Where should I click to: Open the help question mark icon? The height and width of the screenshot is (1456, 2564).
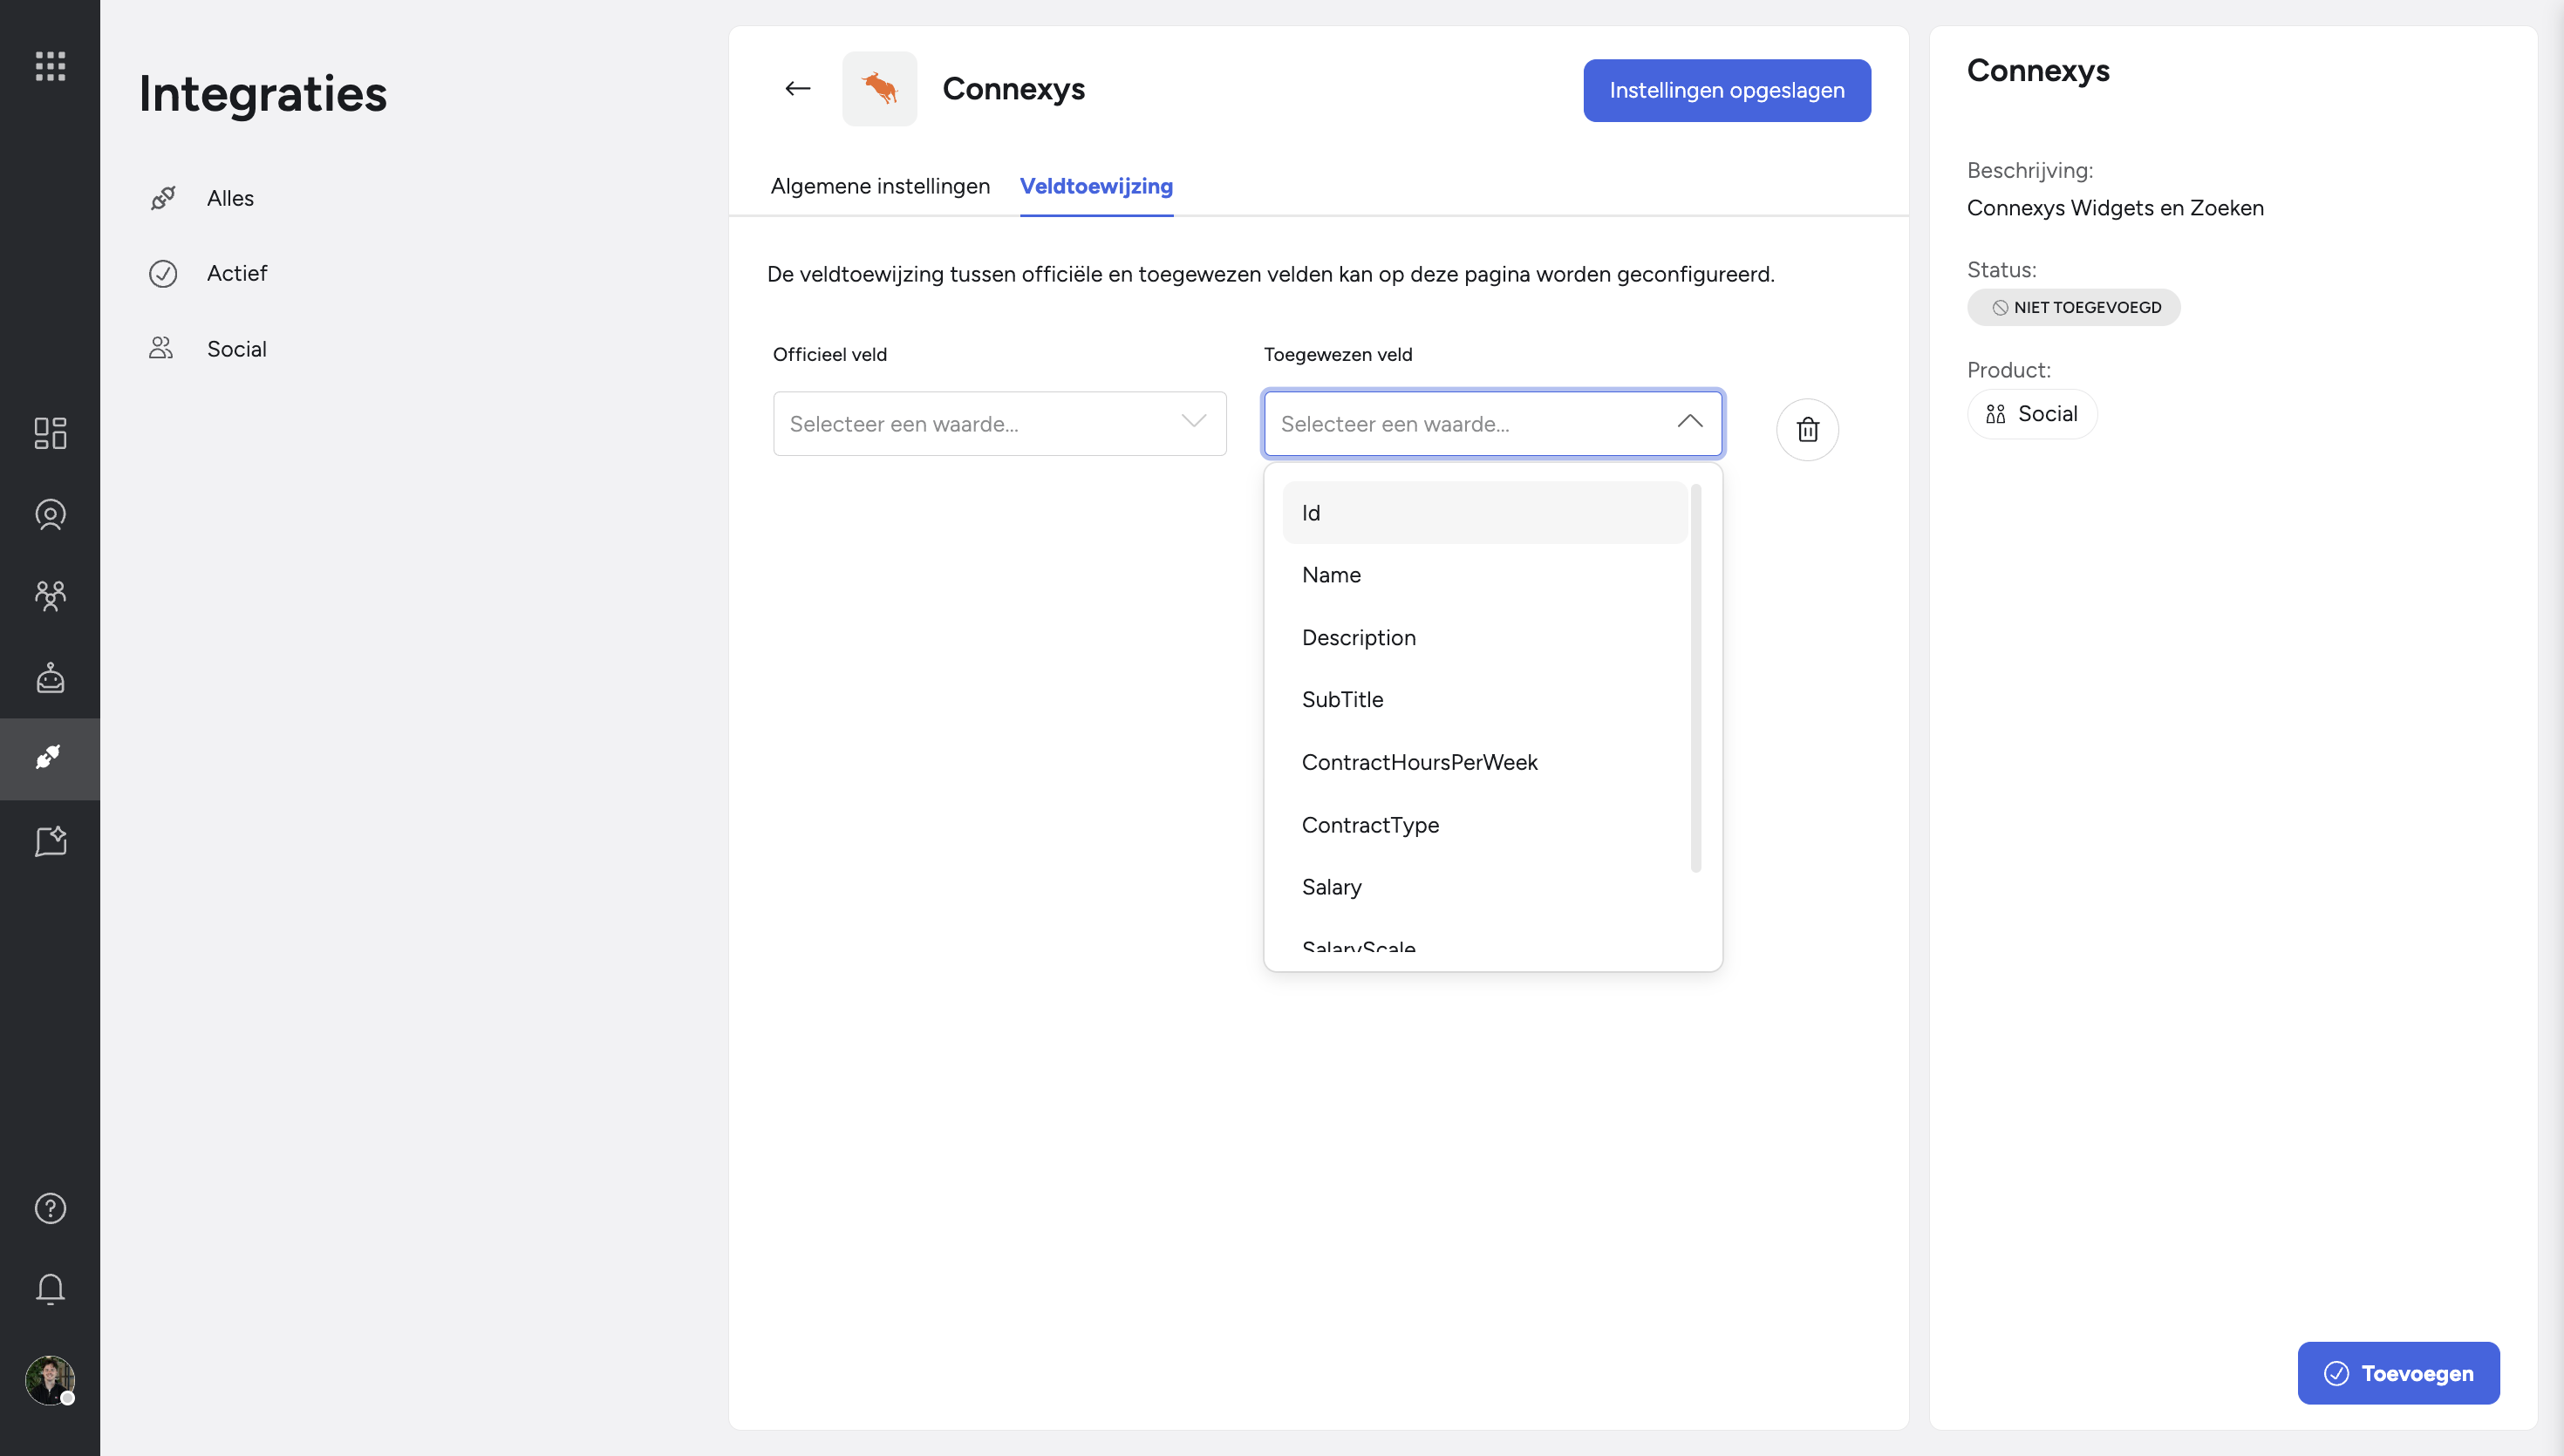tap(50, 1208)
